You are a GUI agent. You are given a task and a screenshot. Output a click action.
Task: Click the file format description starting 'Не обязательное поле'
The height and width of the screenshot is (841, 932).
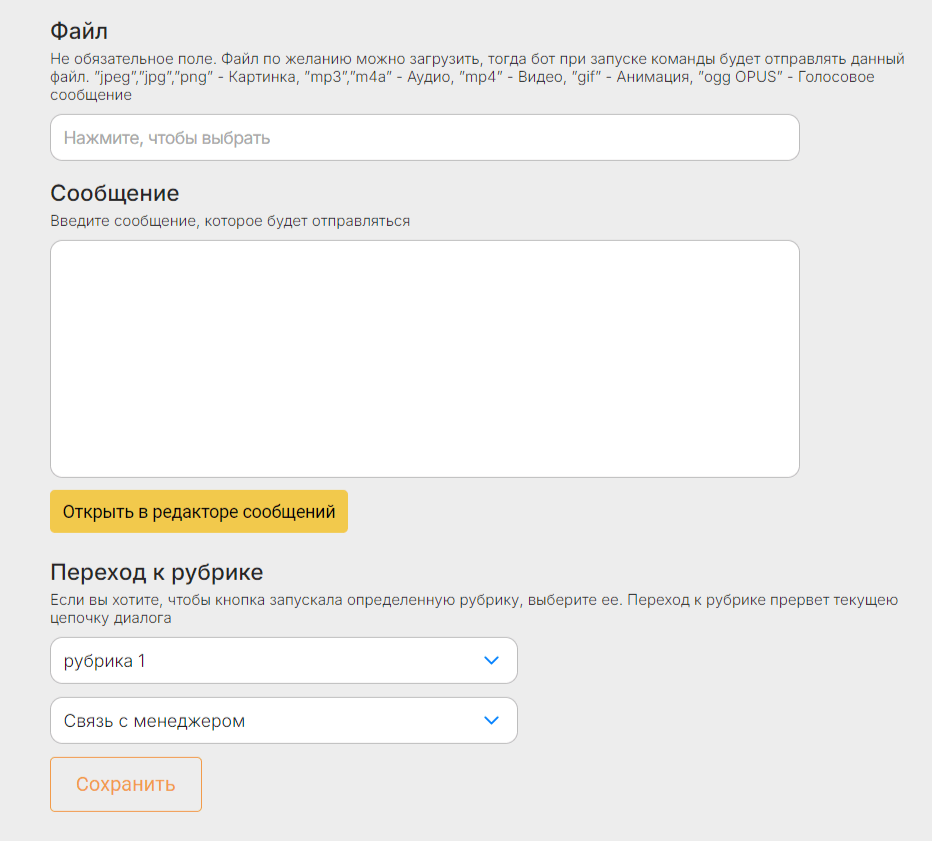click(x=477, y=77)
